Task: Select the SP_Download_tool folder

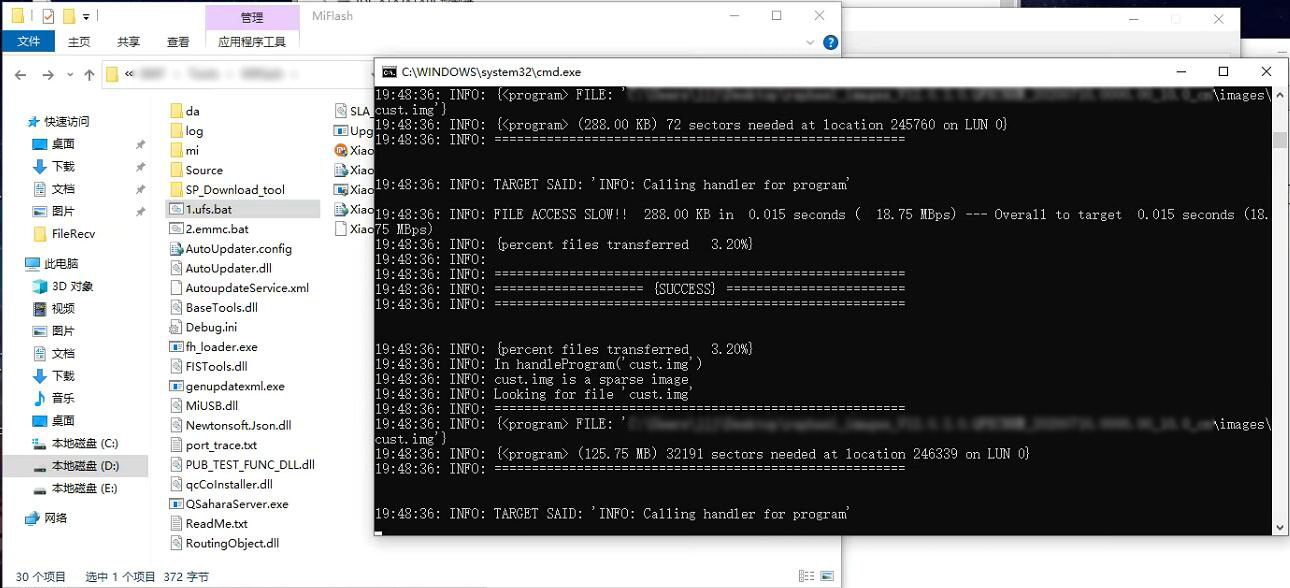Action: click(235, 190)
